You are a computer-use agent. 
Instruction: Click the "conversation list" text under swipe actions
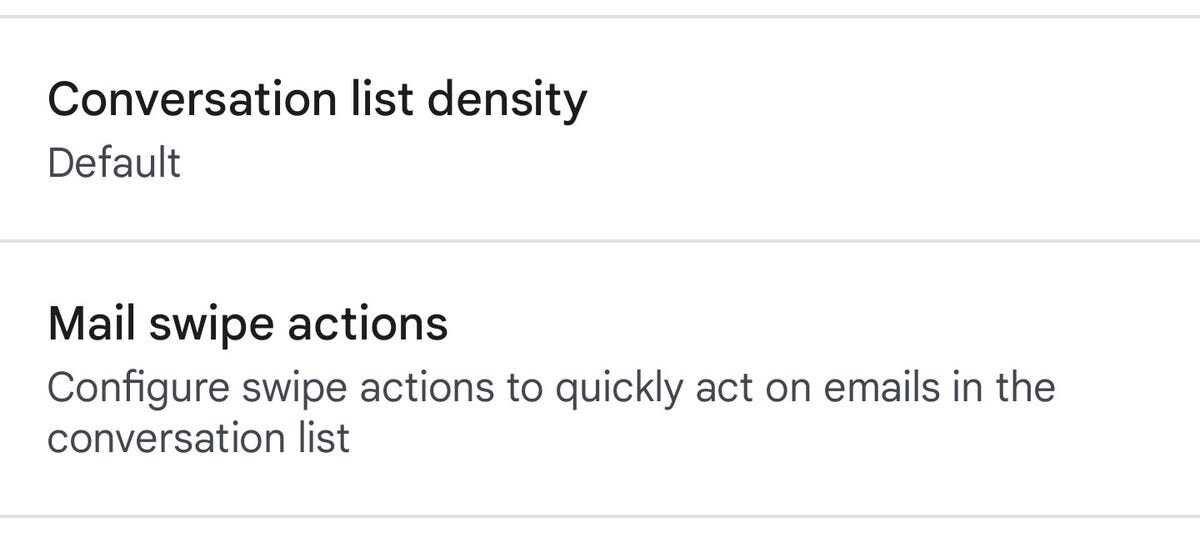click(198, 439)
